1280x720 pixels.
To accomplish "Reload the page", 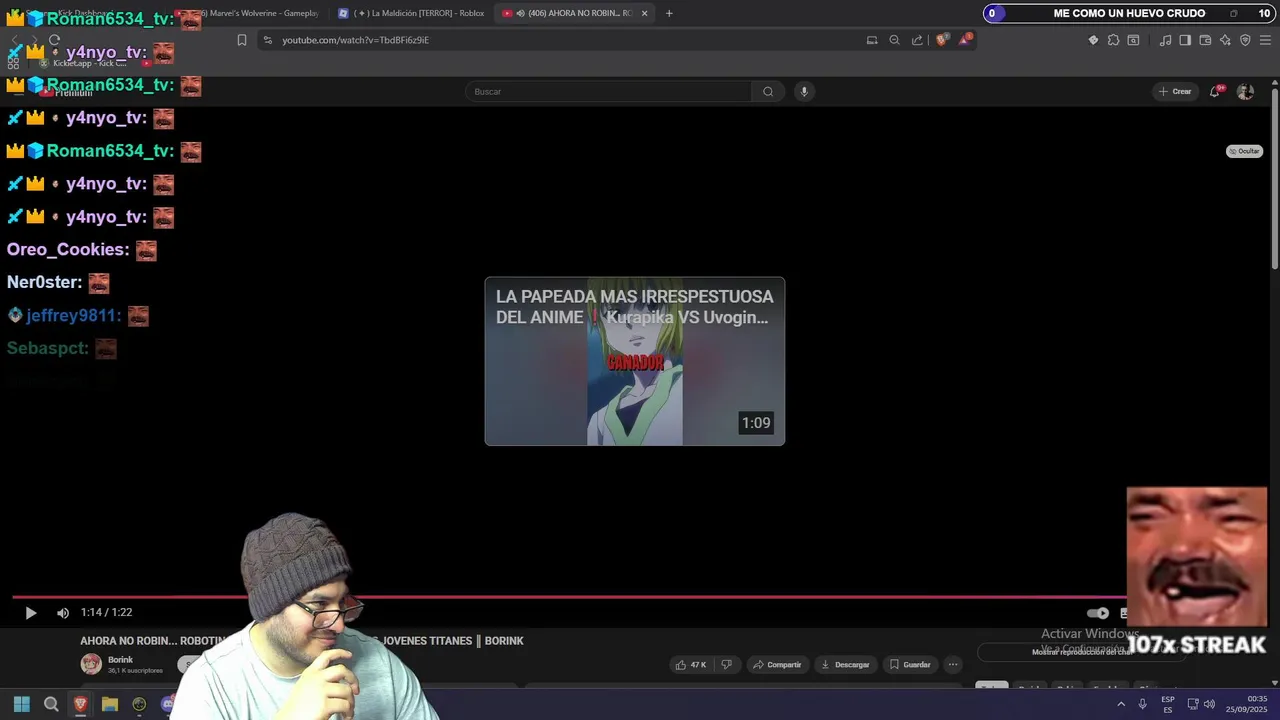I will tap(54, 40).
